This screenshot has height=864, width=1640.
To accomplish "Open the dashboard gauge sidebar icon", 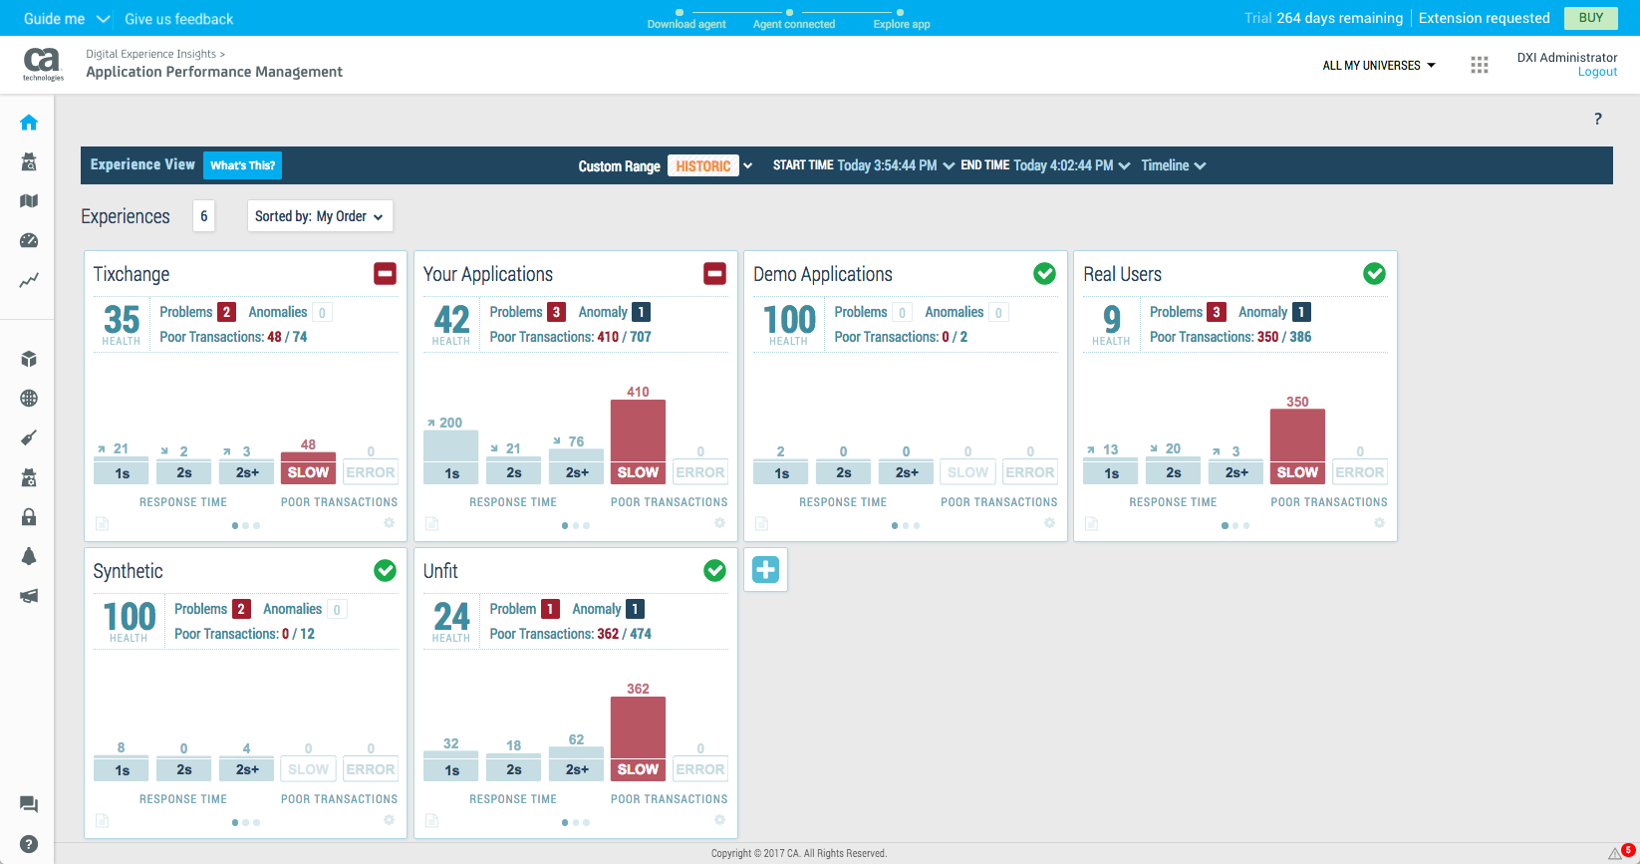I will click(29, 241).
